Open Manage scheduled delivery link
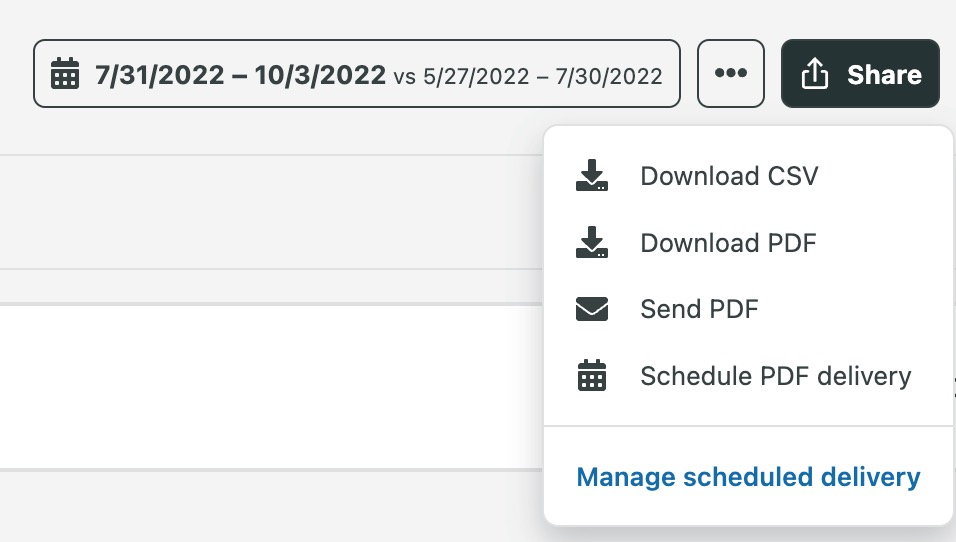956x542 pixels. click(x=748, y=477)
